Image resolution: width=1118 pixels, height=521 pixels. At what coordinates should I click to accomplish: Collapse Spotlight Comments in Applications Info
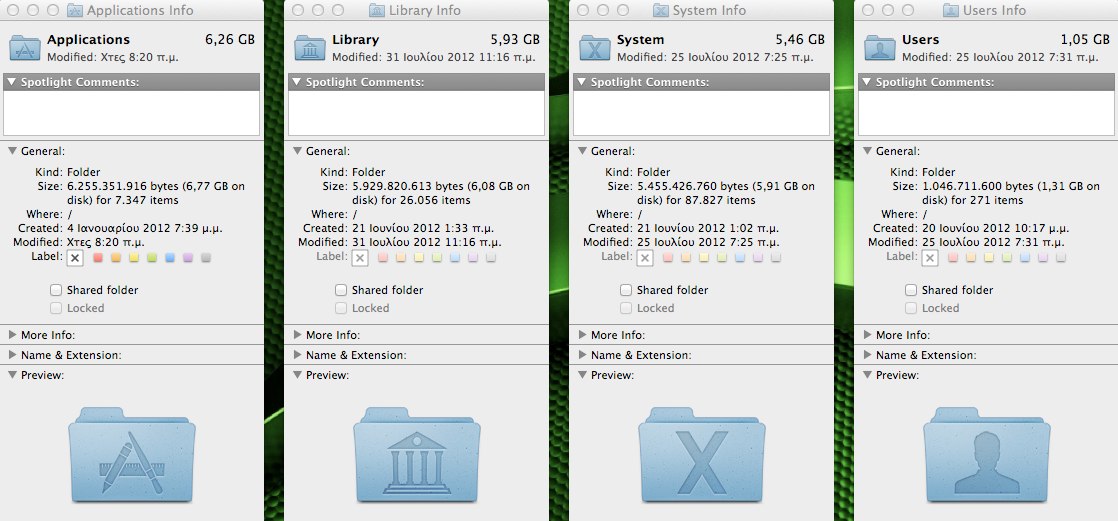click(x=11, y=82)
